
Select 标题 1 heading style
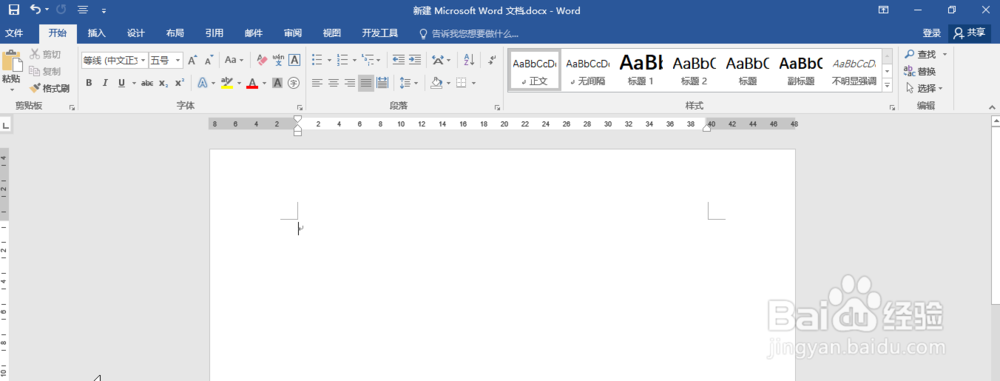[641, 70]
